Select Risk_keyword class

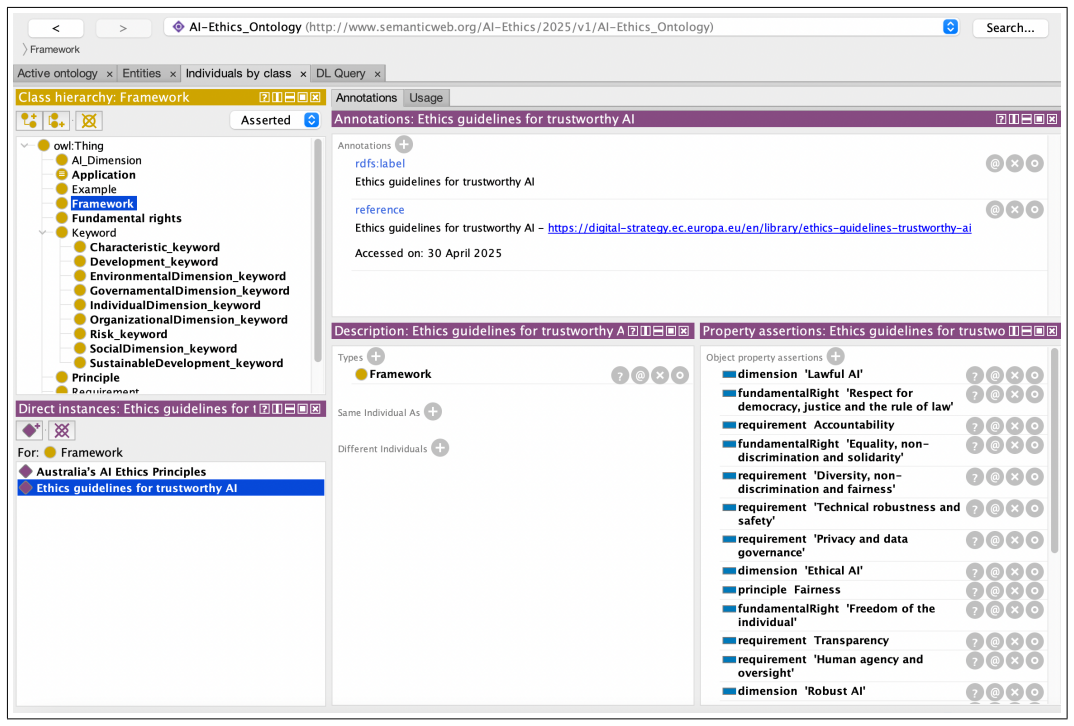click(x=129, y=334)
